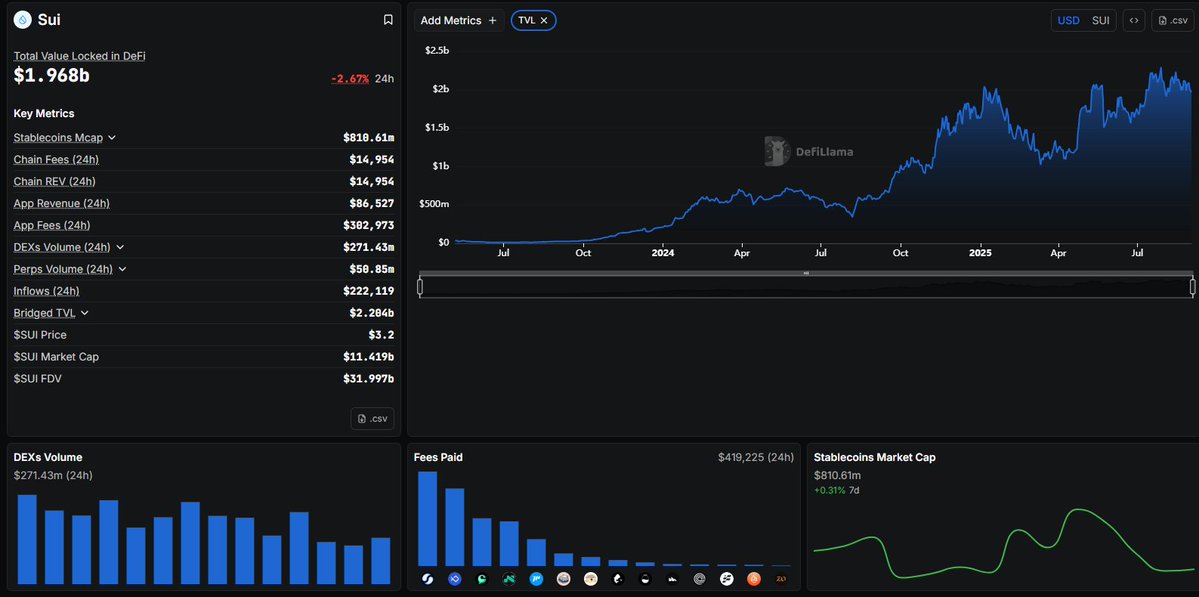Click the $1.968b total value
The height and width of the screenshot is (597, 1199).
[51, 76]
